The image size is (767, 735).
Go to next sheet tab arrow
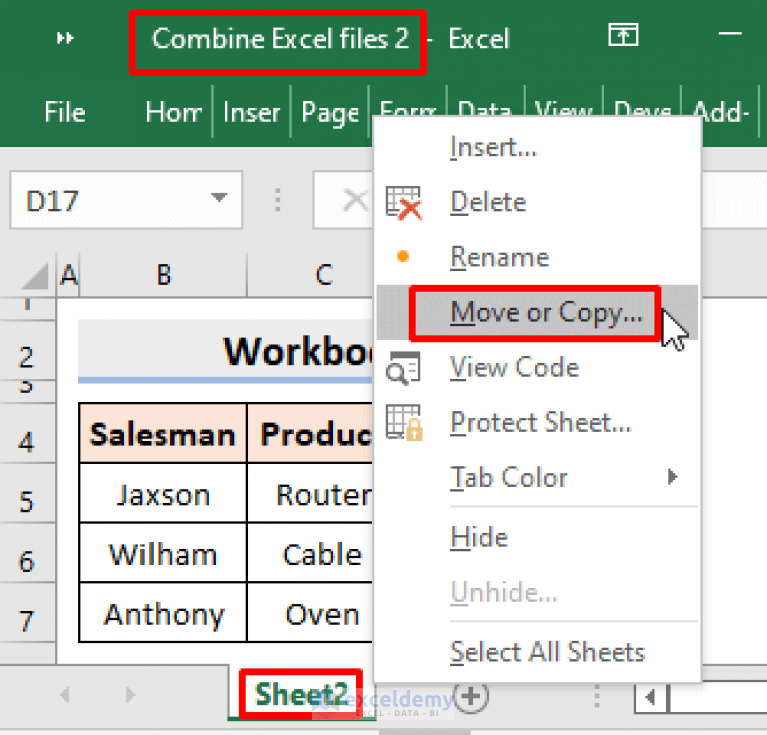tap(130, 694)
